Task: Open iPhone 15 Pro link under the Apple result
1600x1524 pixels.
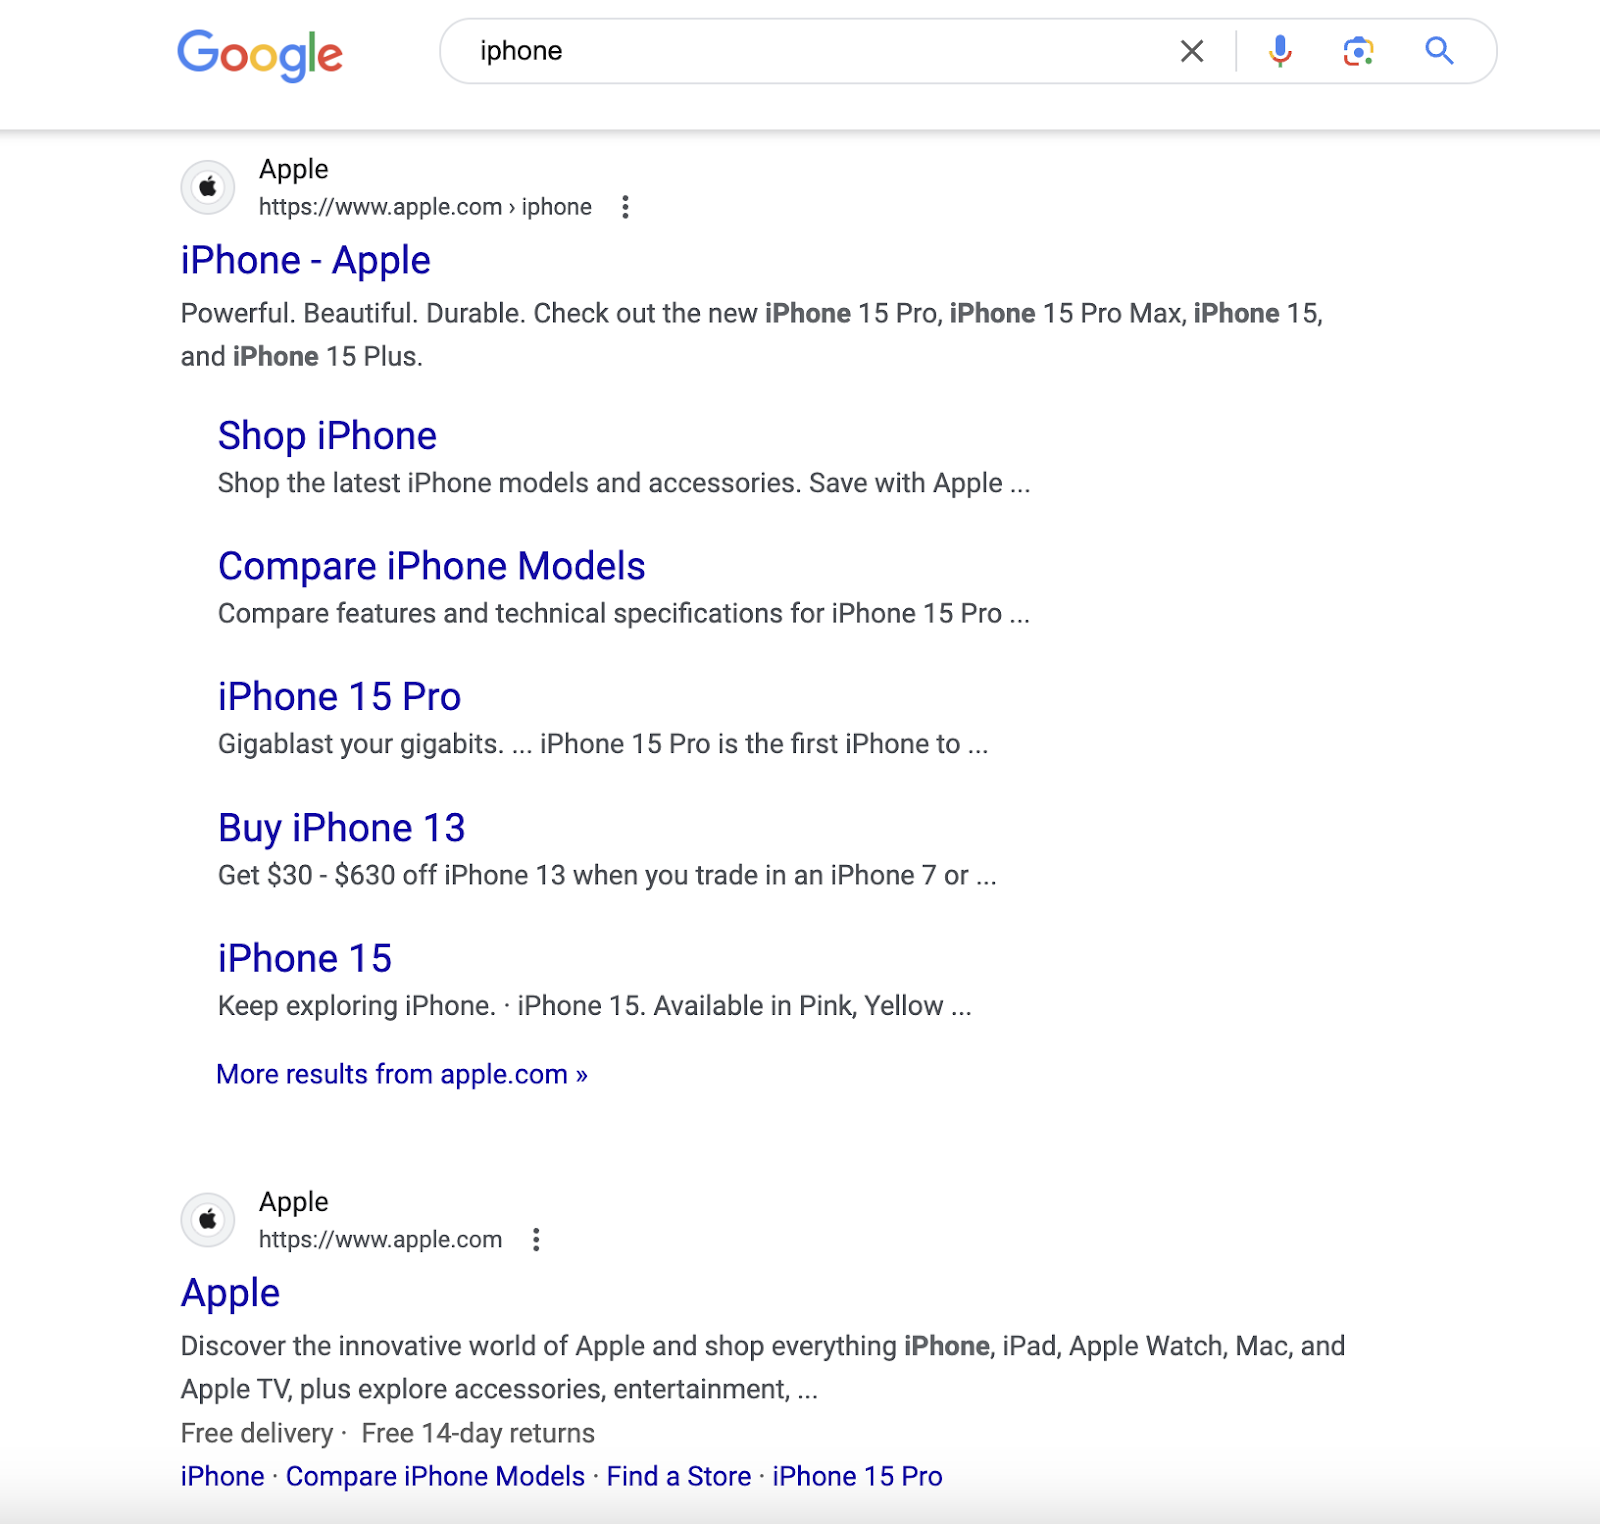Action: (855, 1476)
